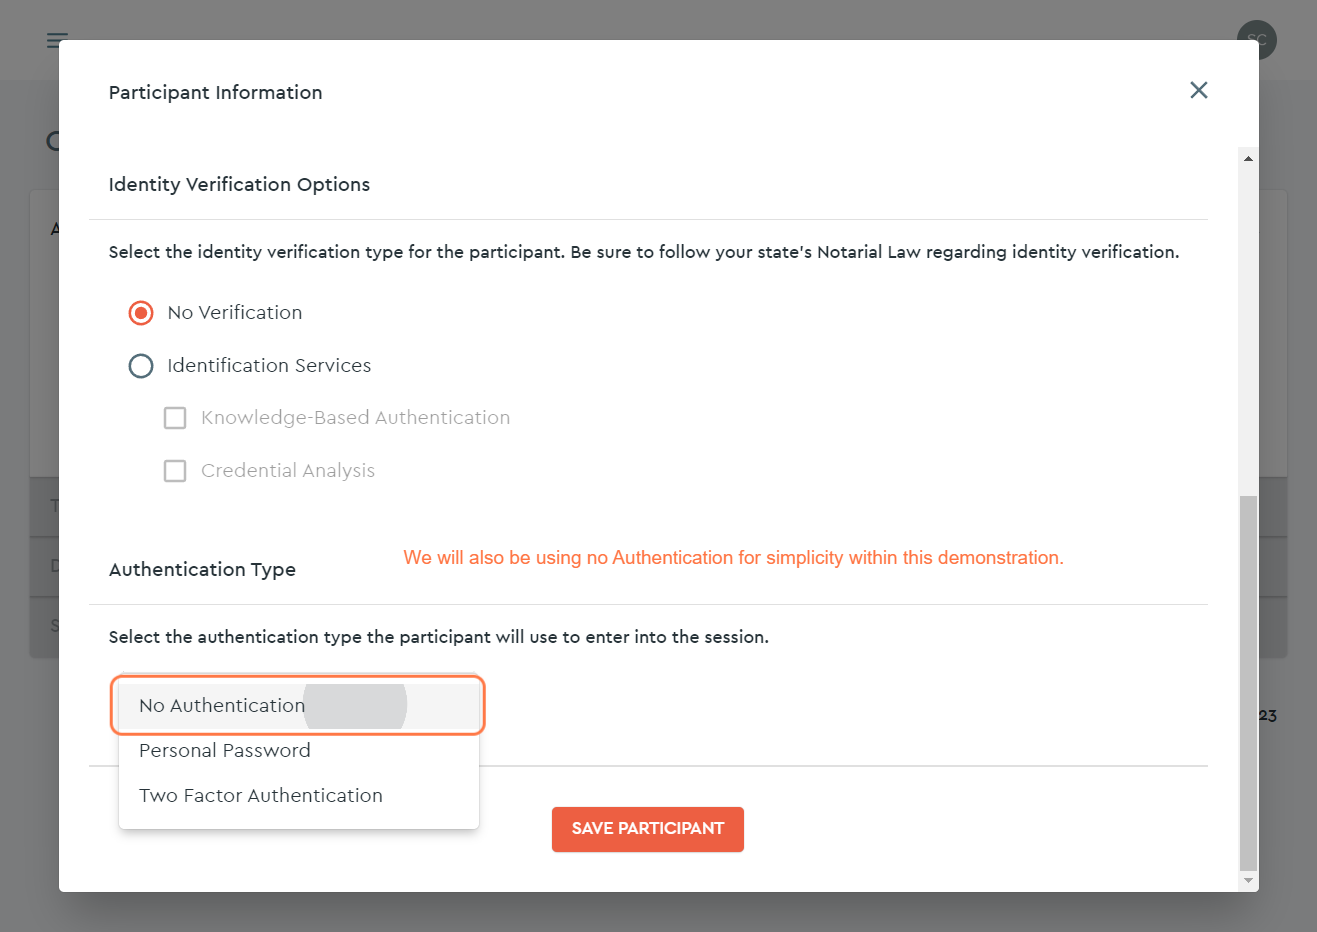The width and height of the screenshot is (1317, 932).
Task: Click the Identity Verification Options heading
Action: (239, 185)
